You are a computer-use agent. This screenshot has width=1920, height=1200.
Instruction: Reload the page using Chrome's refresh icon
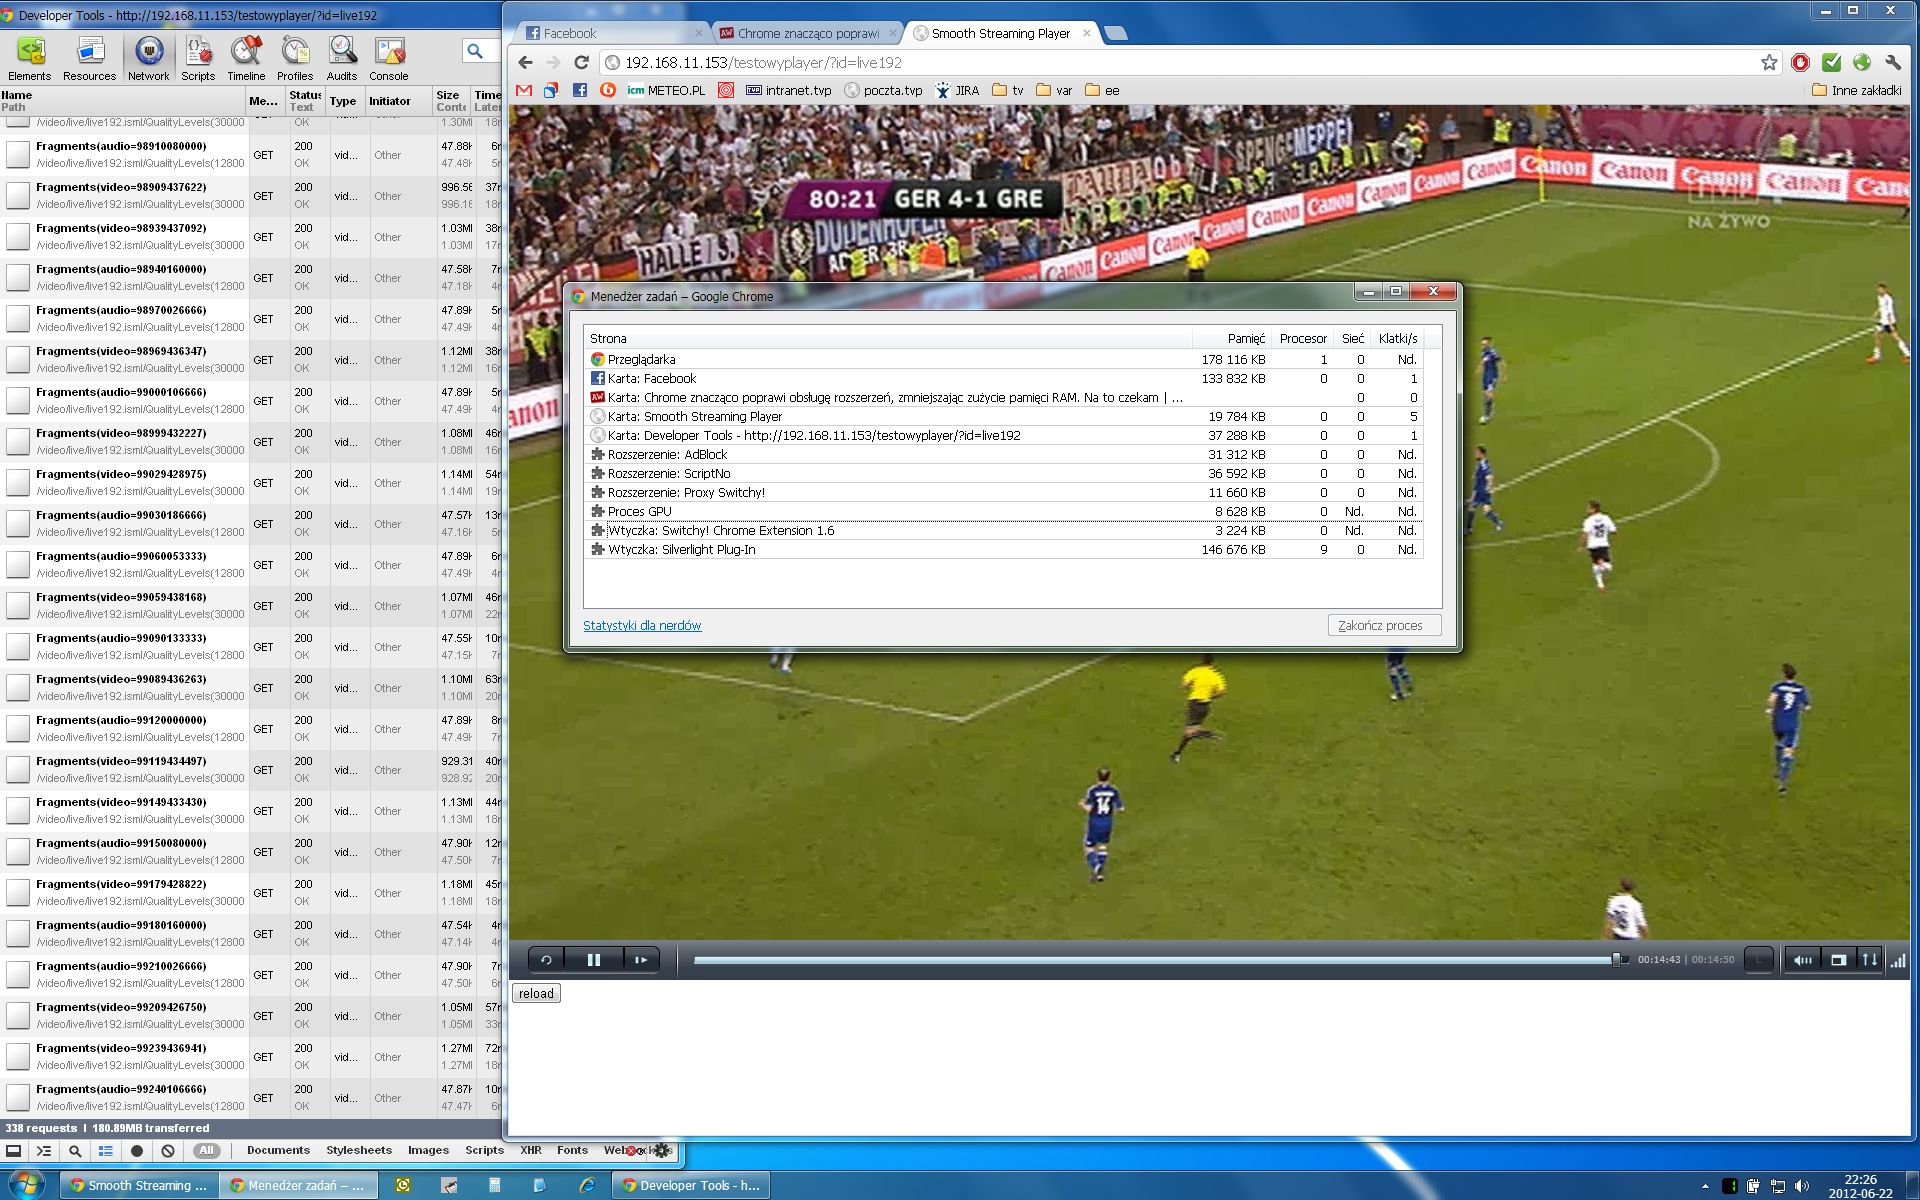pos(581,62)
